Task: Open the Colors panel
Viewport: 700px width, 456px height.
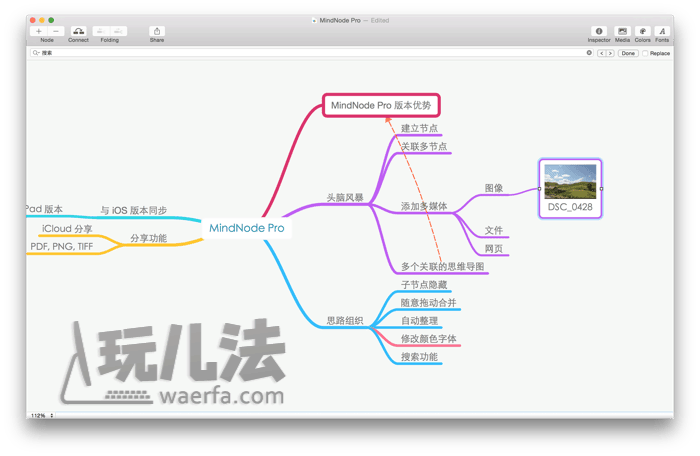Action: coord(642,31)
